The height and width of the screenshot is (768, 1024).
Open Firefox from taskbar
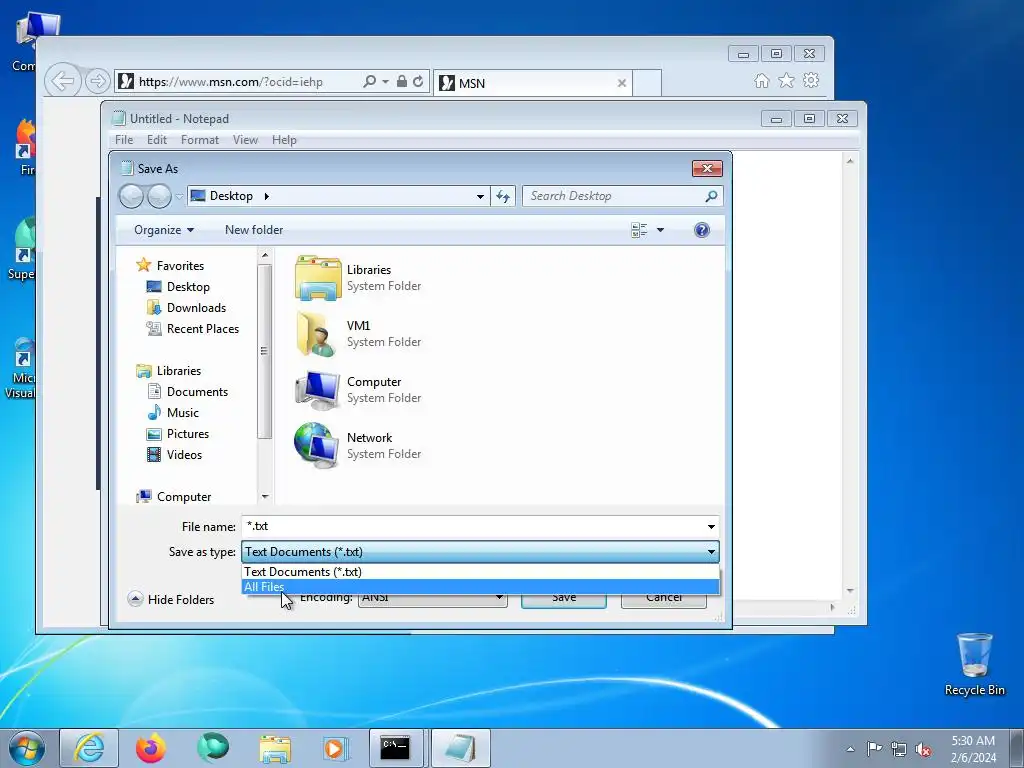pyautogui.click(x=151, y=748)
